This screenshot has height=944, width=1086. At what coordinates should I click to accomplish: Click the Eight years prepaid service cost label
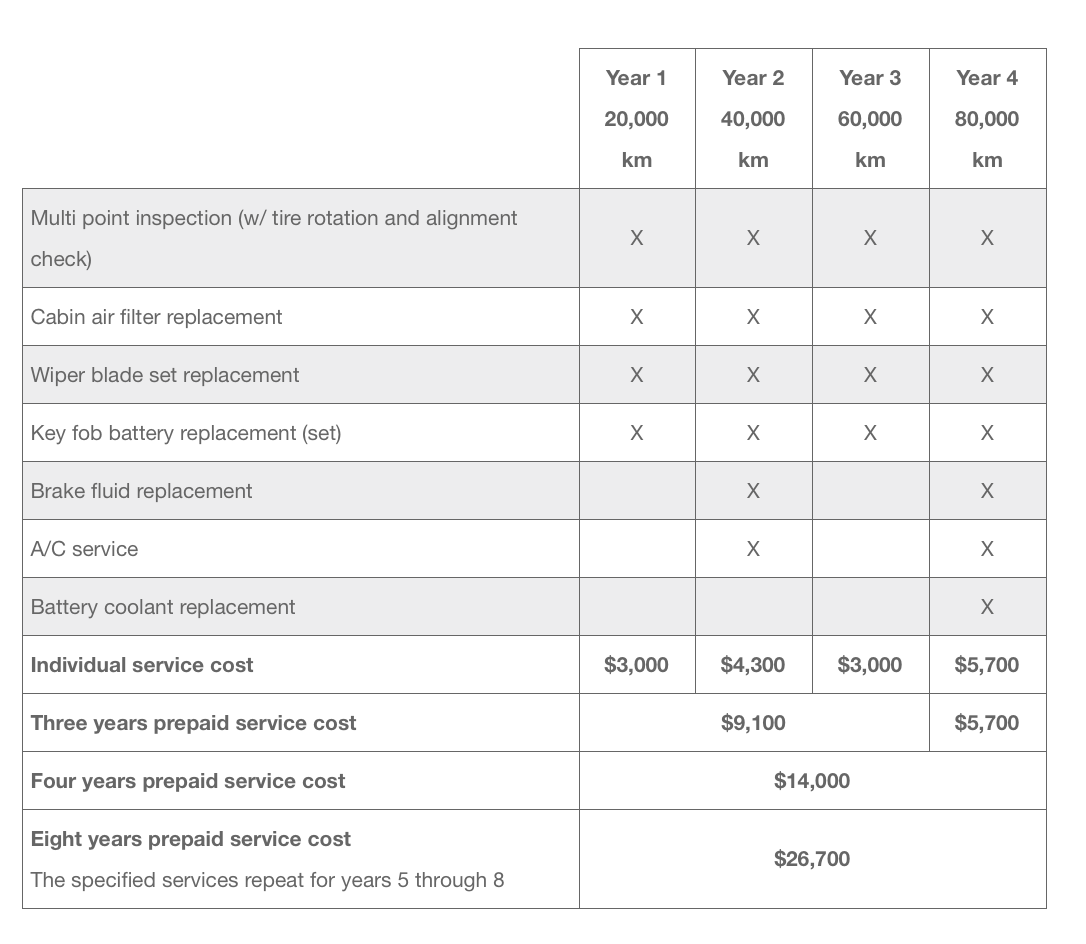[x=191, y=839]
